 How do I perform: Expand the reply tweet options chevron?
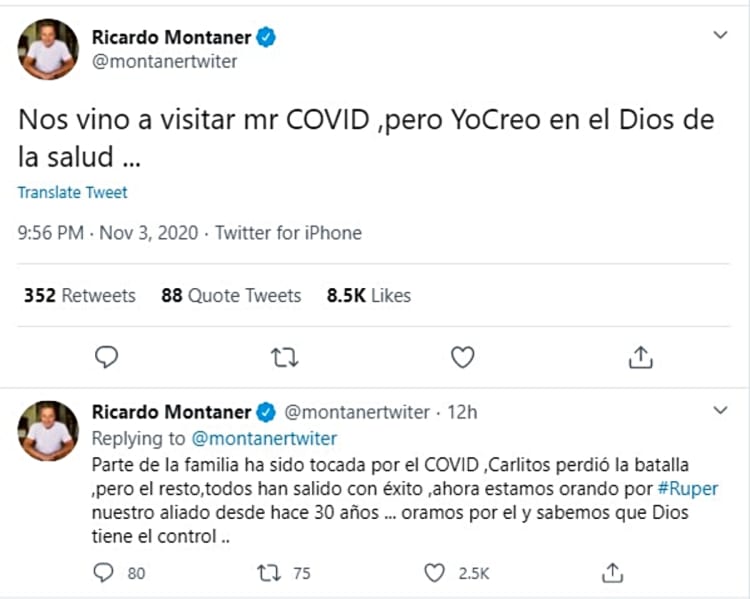720,411
